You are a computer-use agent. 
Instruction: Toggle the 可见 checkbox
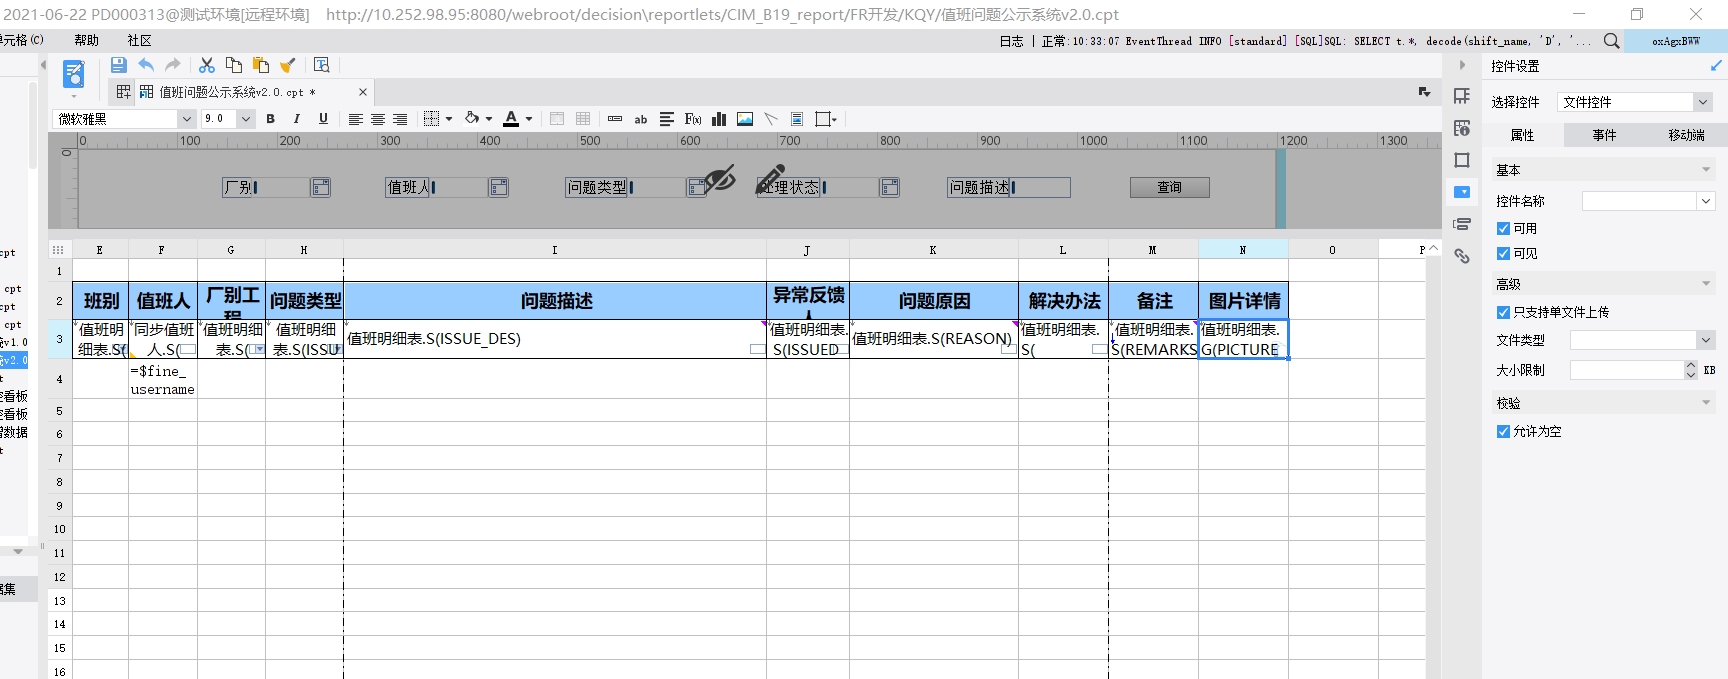1503,254
